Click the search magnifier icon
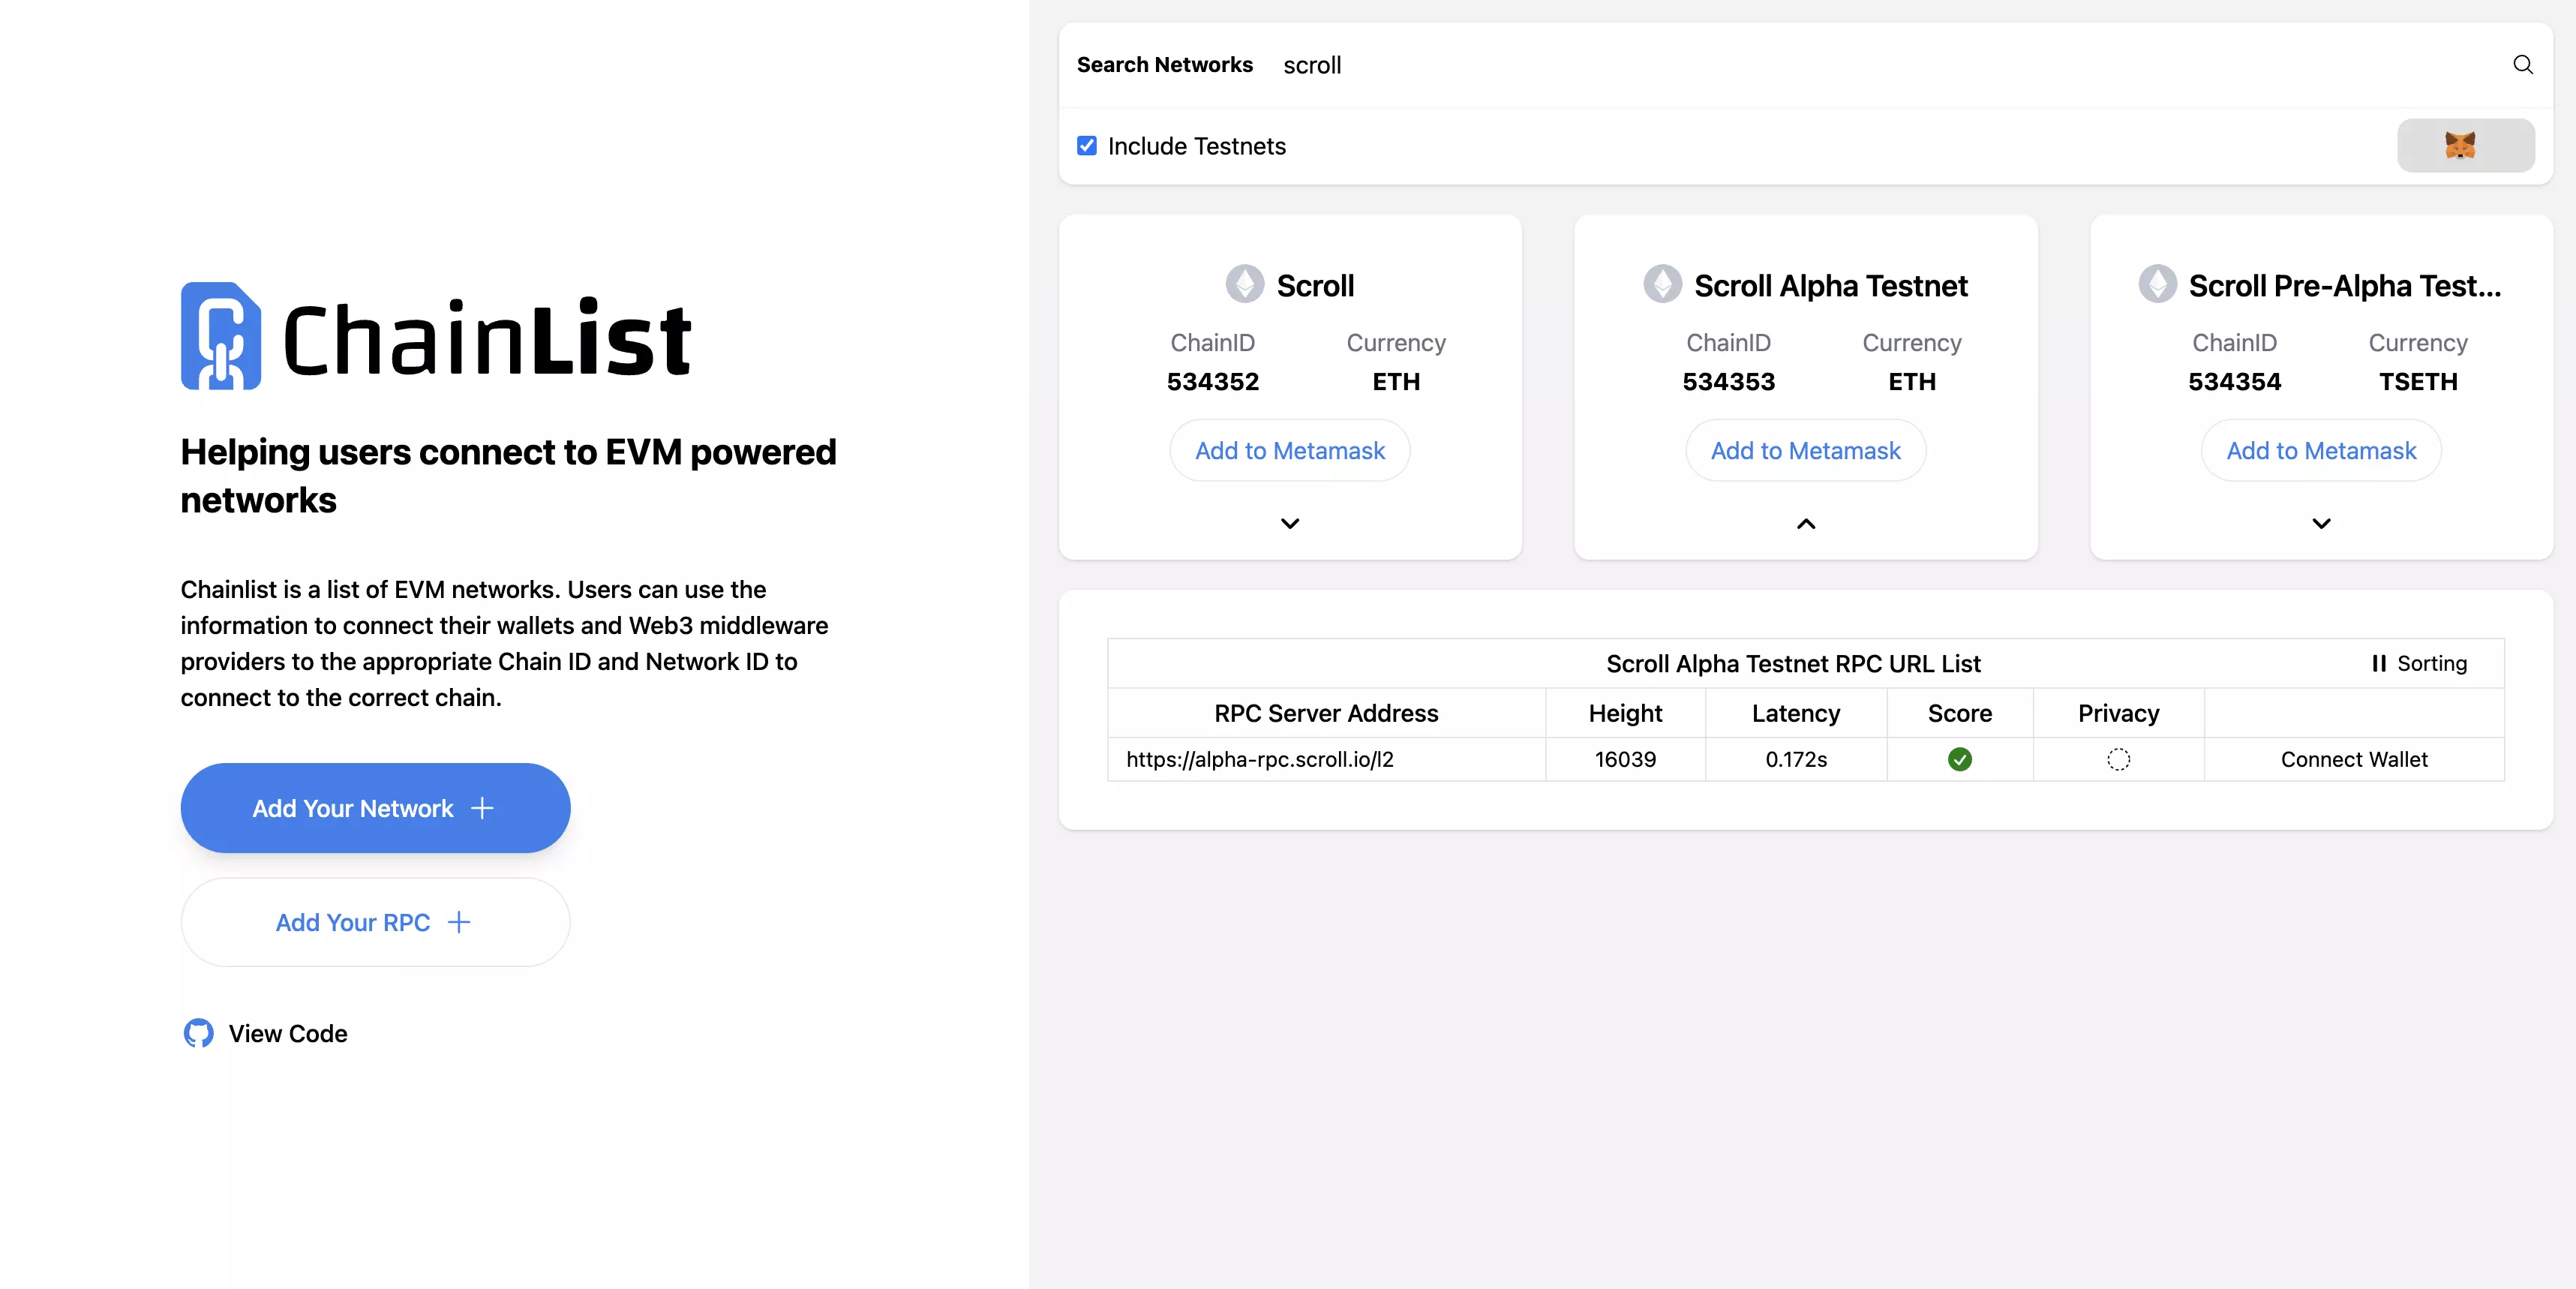The image size is (2576, 1289). coord(2522,65)
